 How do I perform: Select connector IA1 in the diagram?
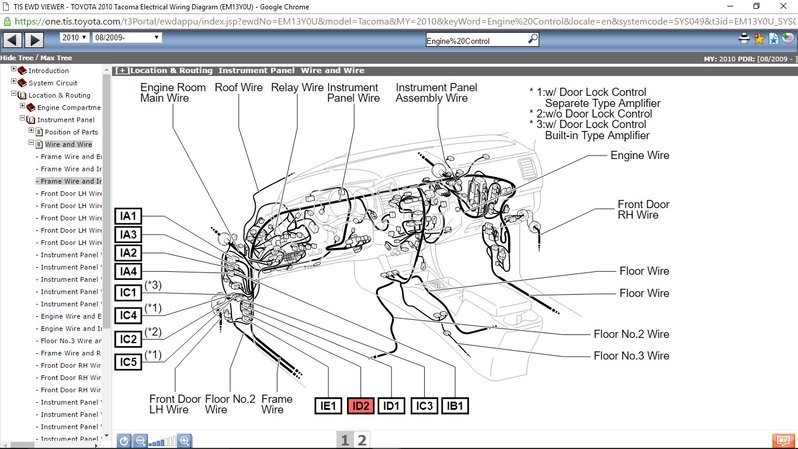coord(128,216)
